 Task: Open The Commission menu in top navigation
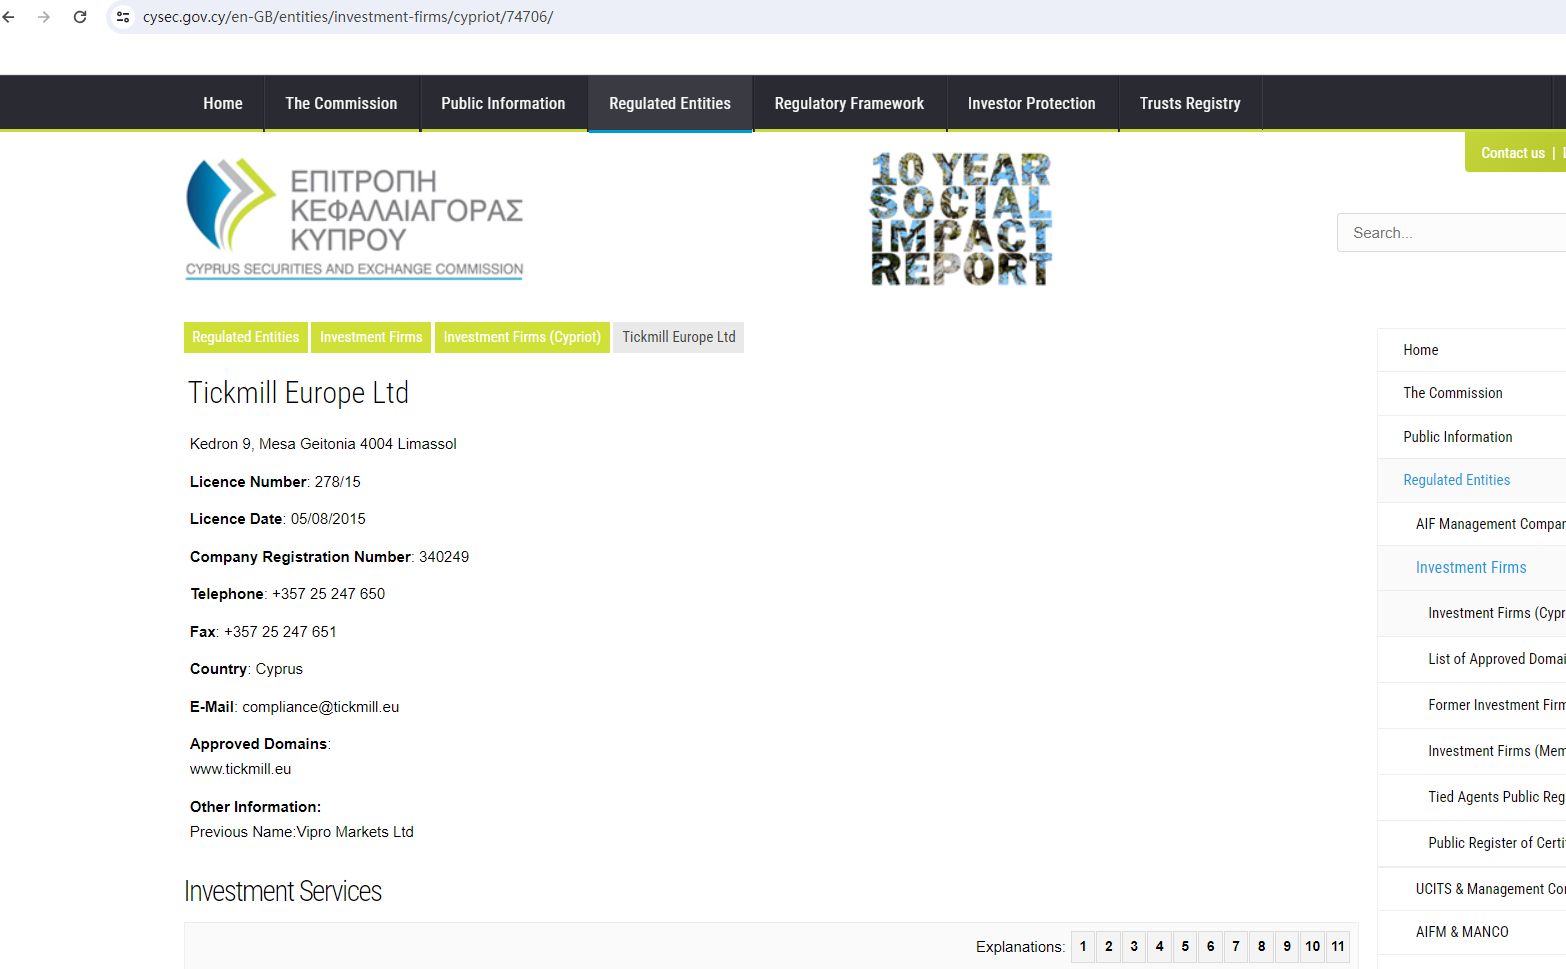point(341,103)
